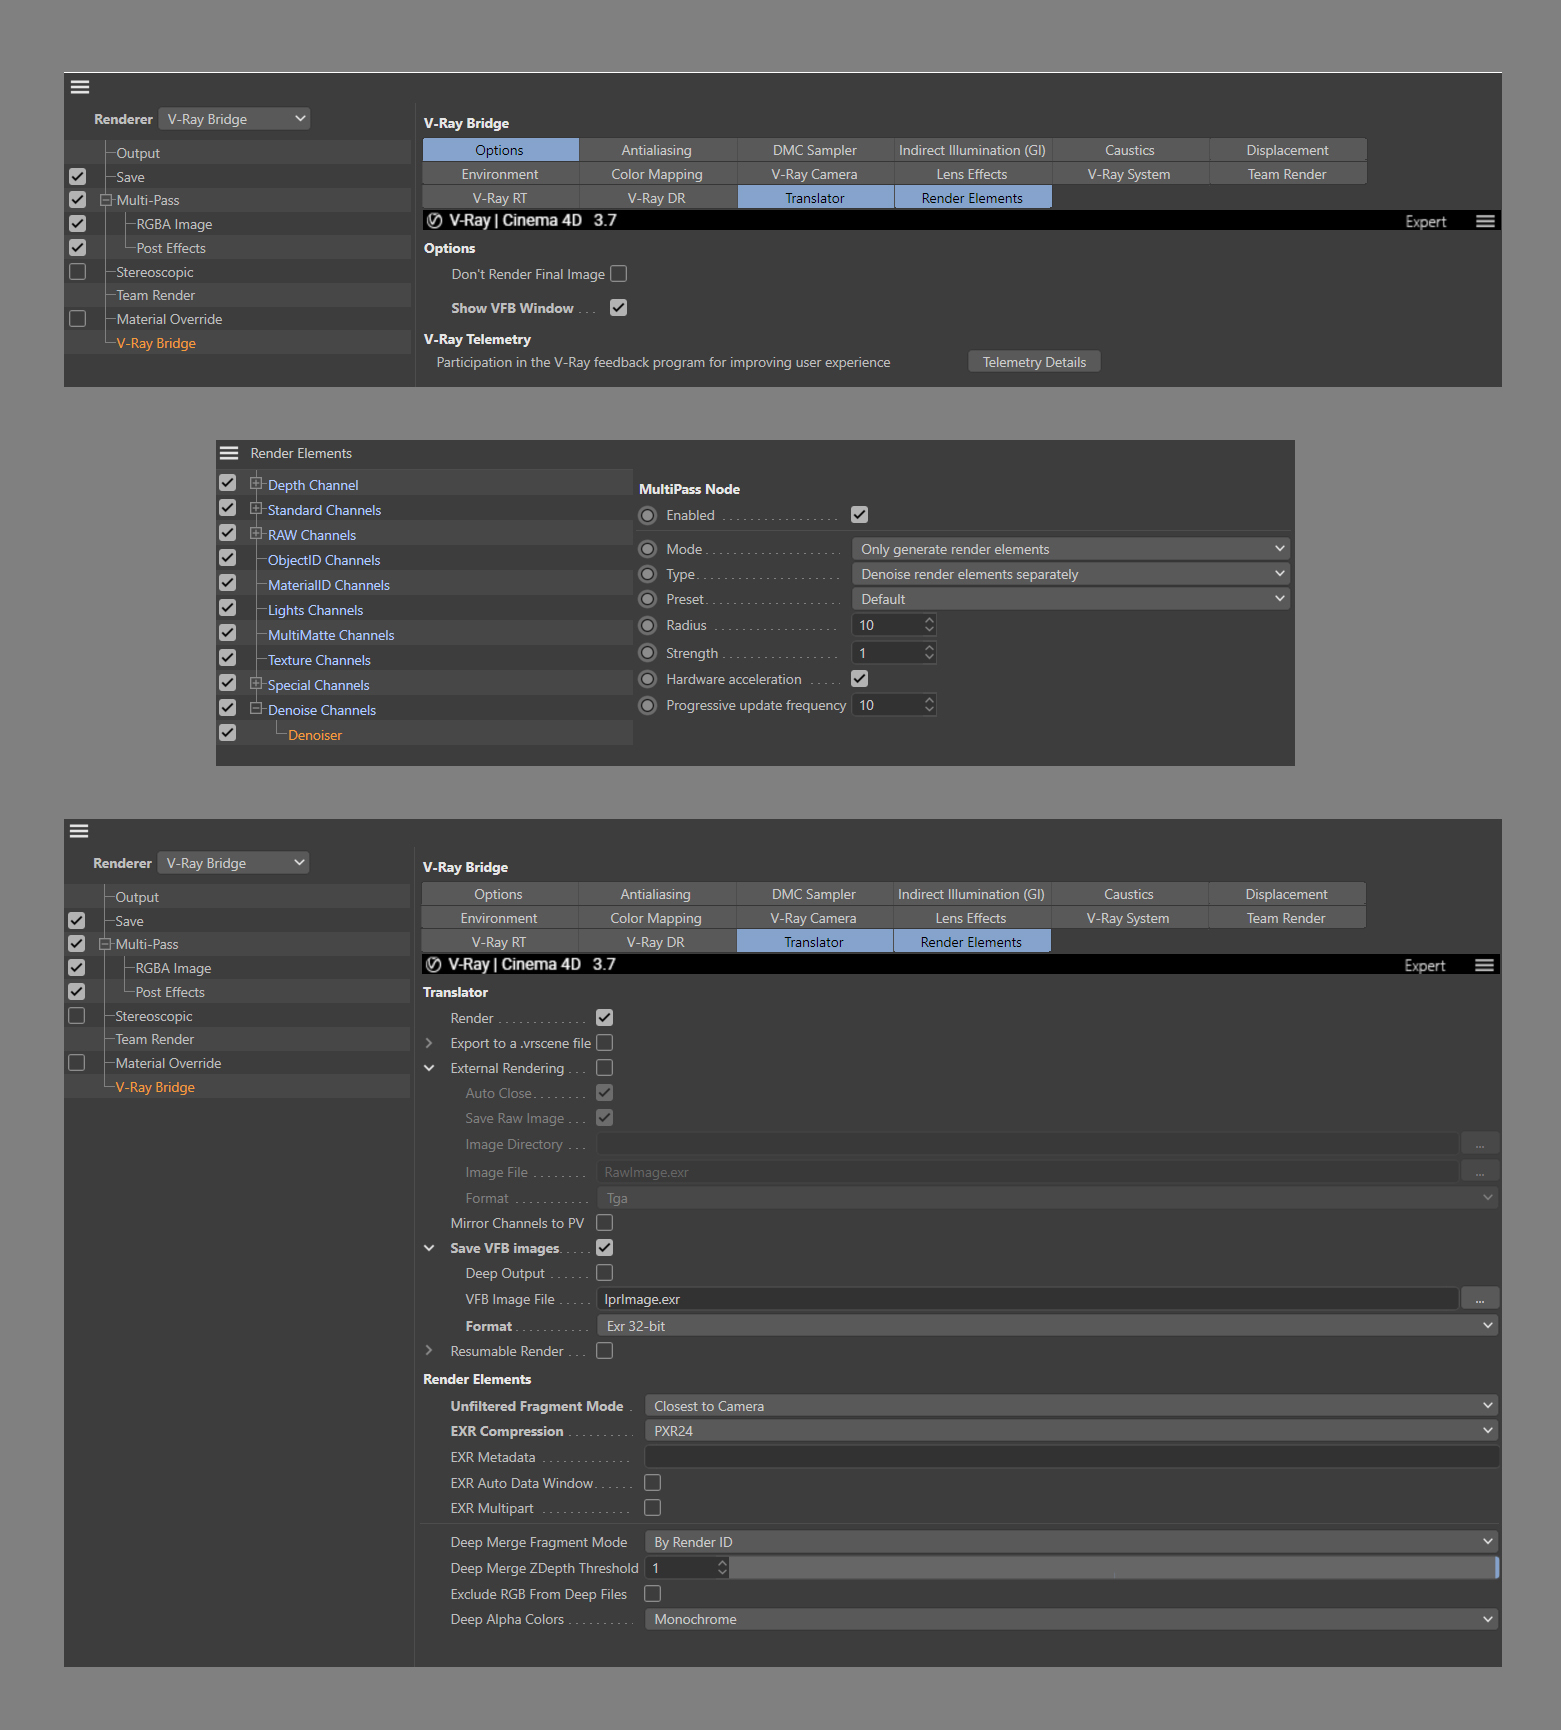The width and height of the screenshot is (1561, 1730).
Task: Toggle Save VFB images checkbox
Action: pos(605,1247)
